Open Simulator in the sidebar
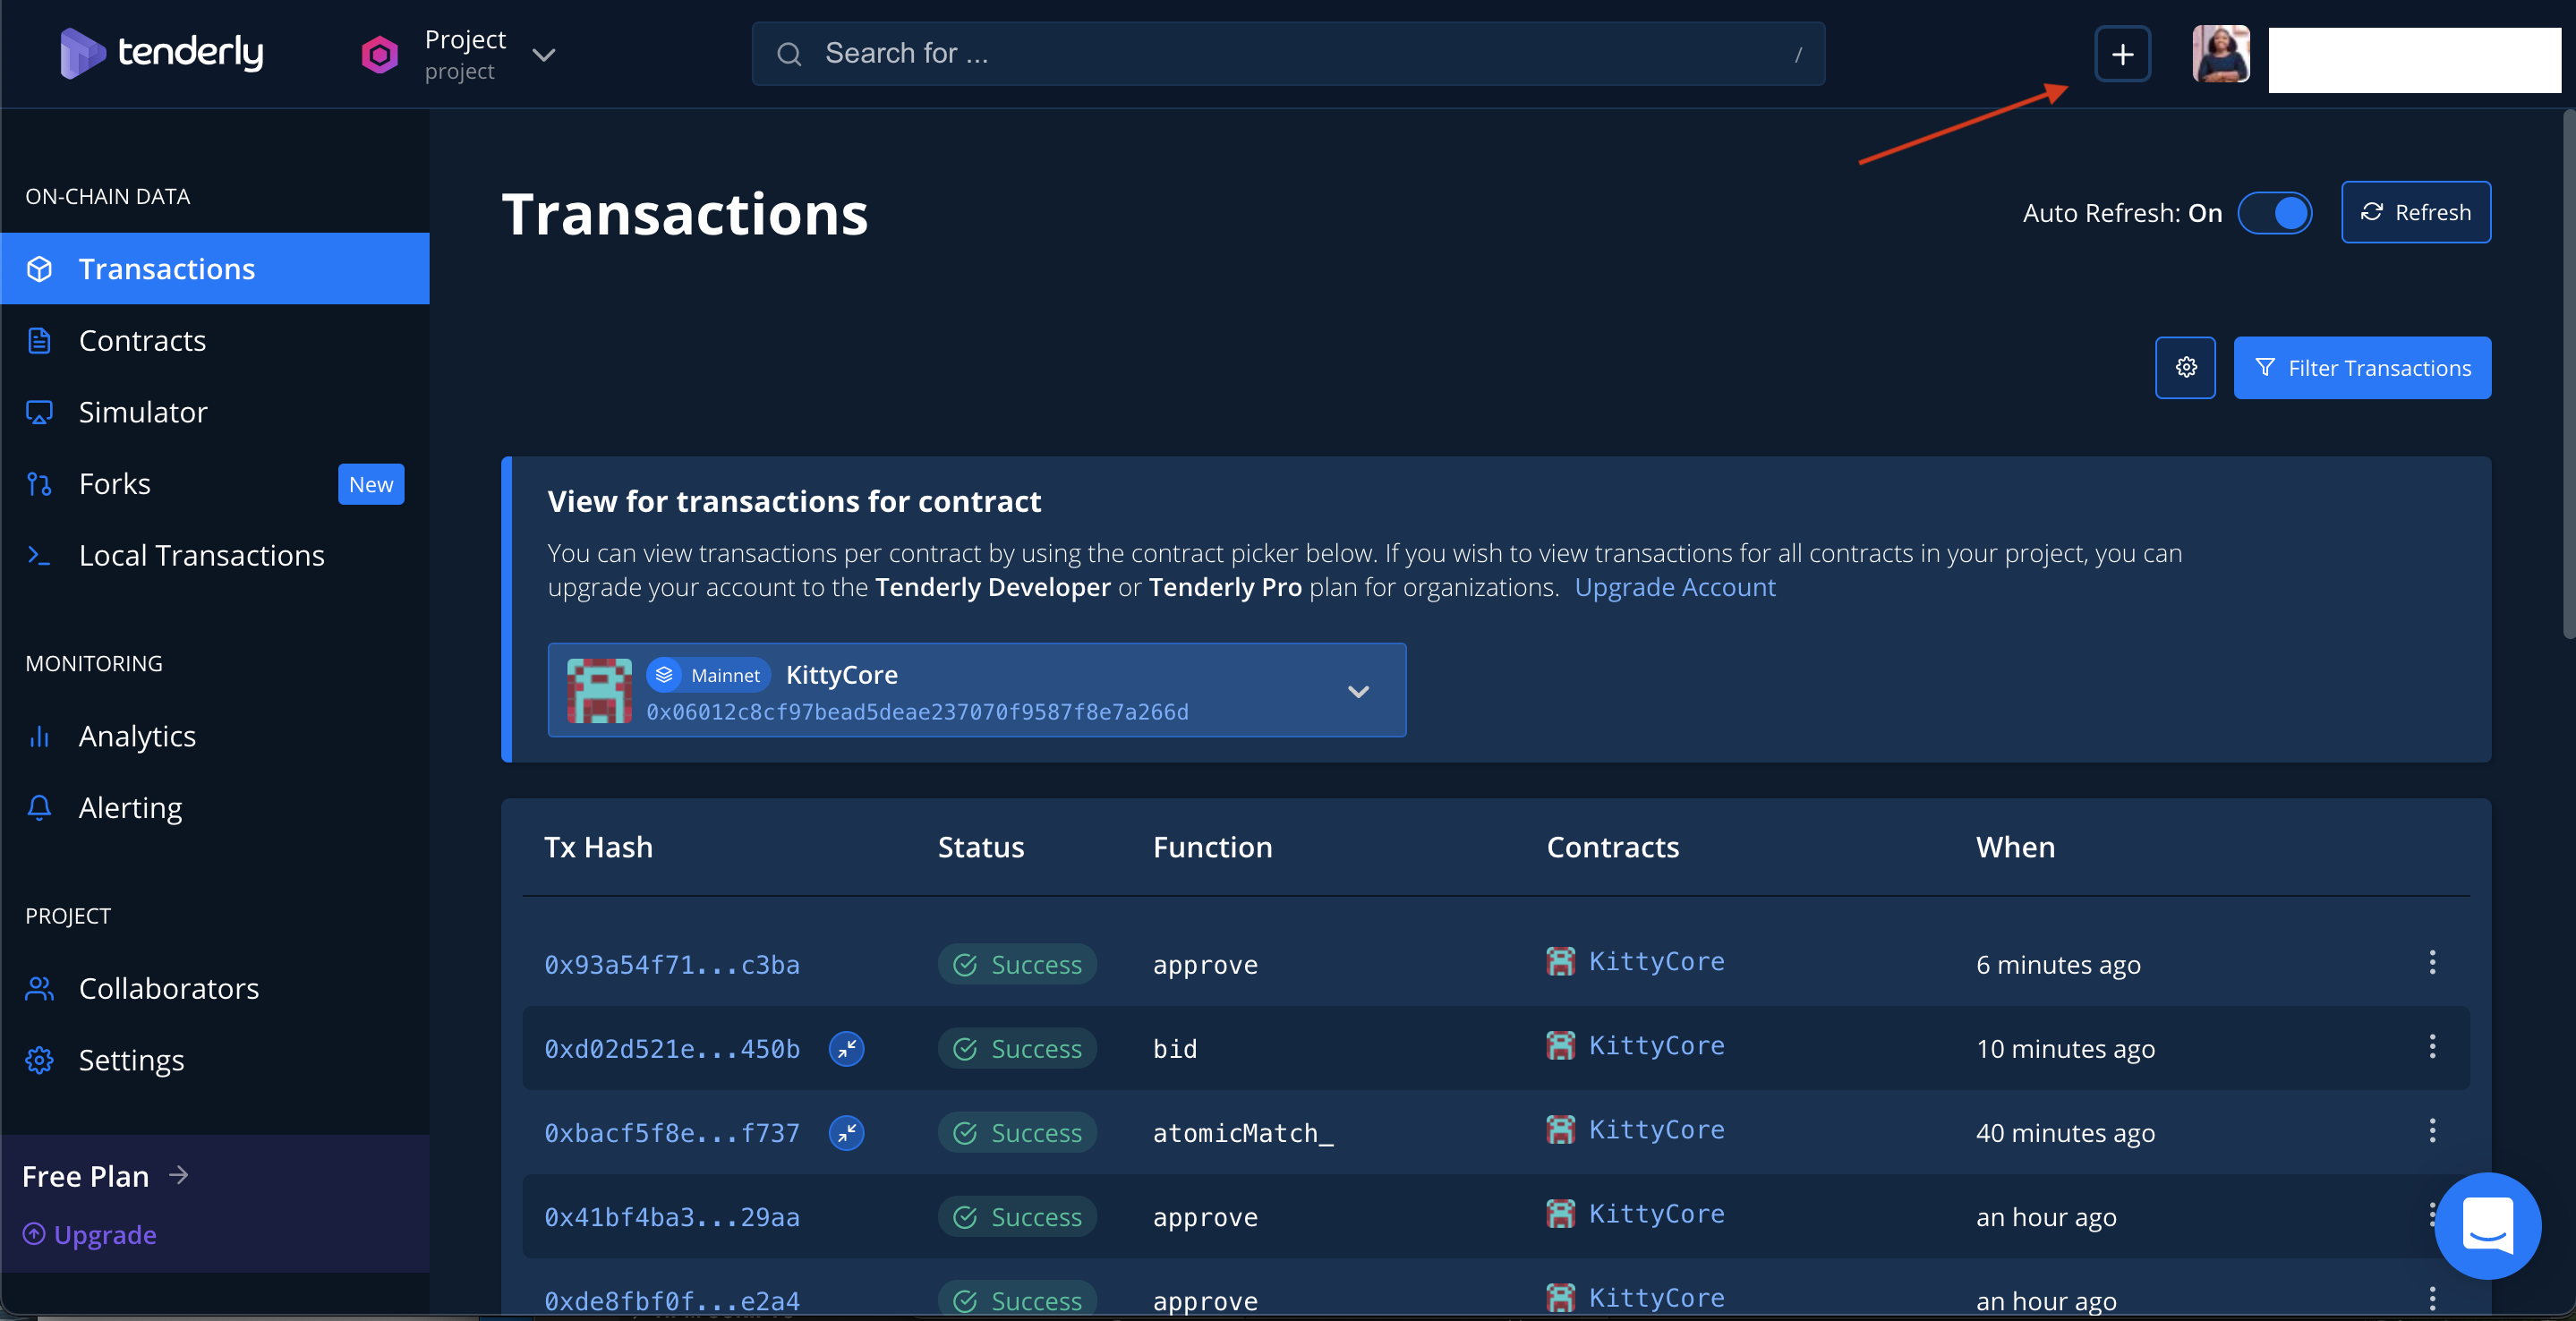Viewport: 2576px width, 1321px height. (x=215, y=412)
